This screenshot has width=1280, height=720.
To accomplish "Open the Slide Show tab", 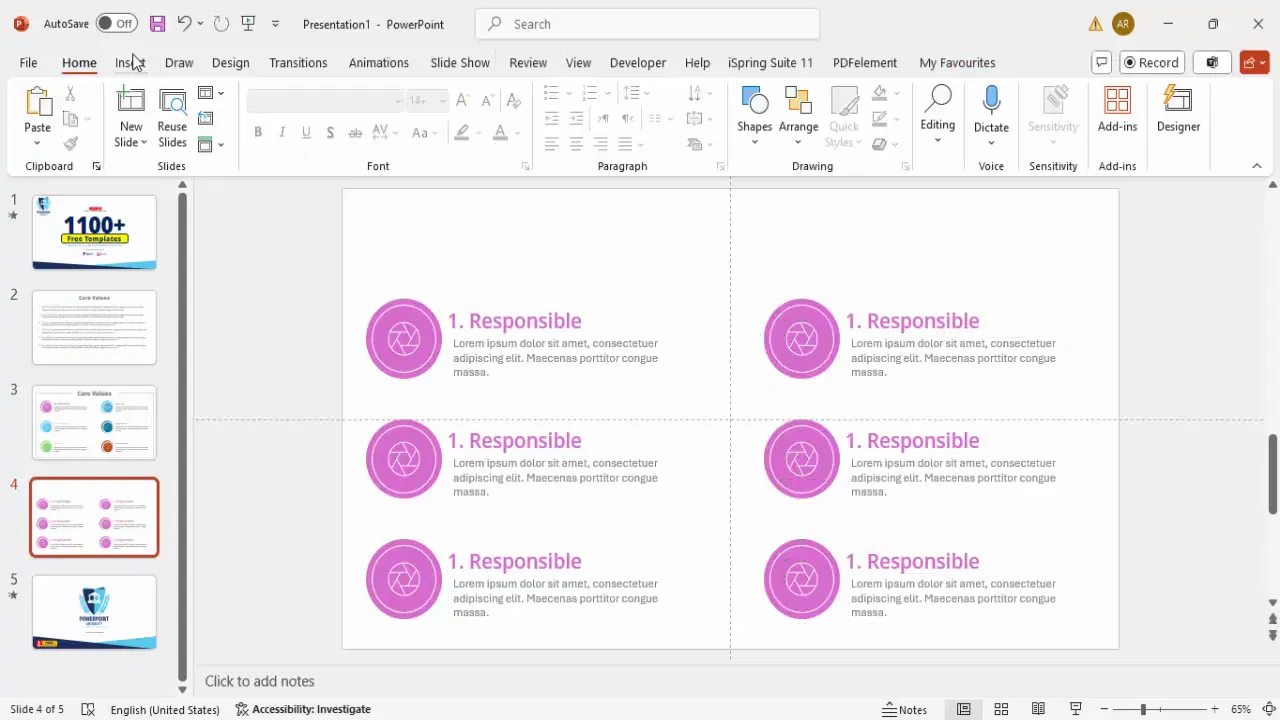I will click(x=460, y=62).
